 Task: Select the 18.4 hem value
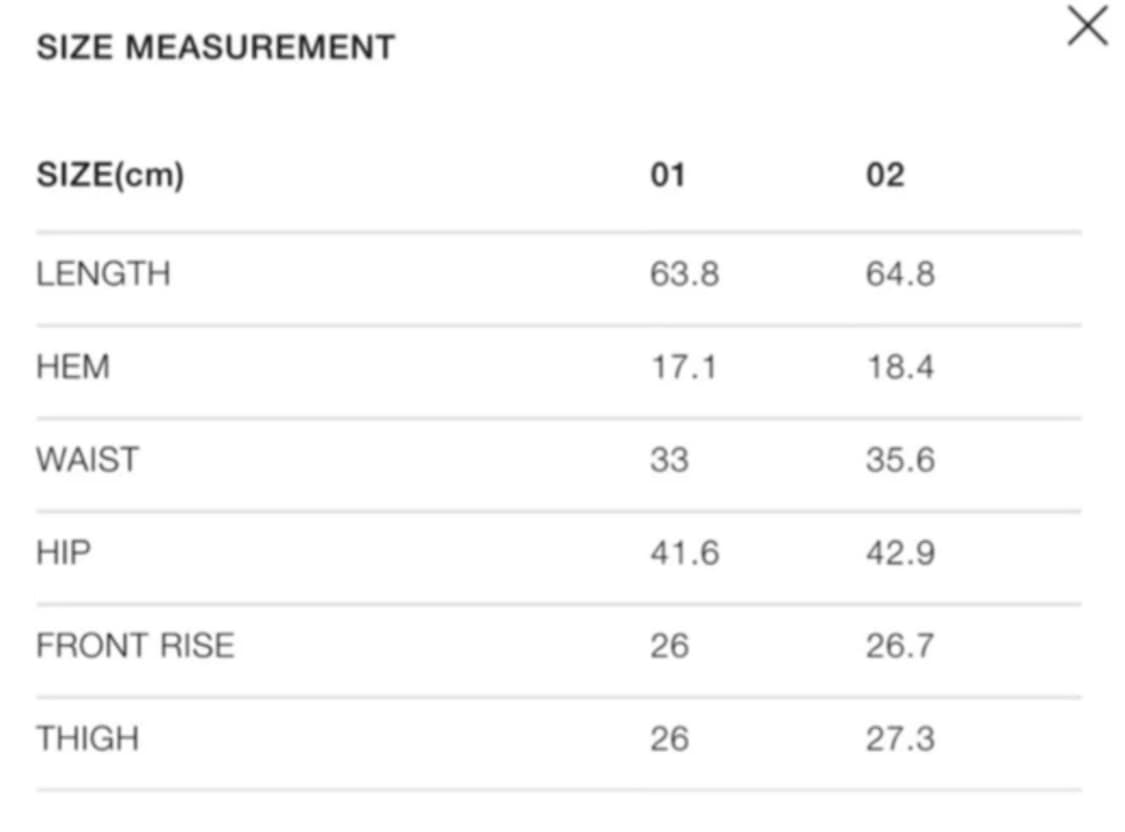coord(900,367)
